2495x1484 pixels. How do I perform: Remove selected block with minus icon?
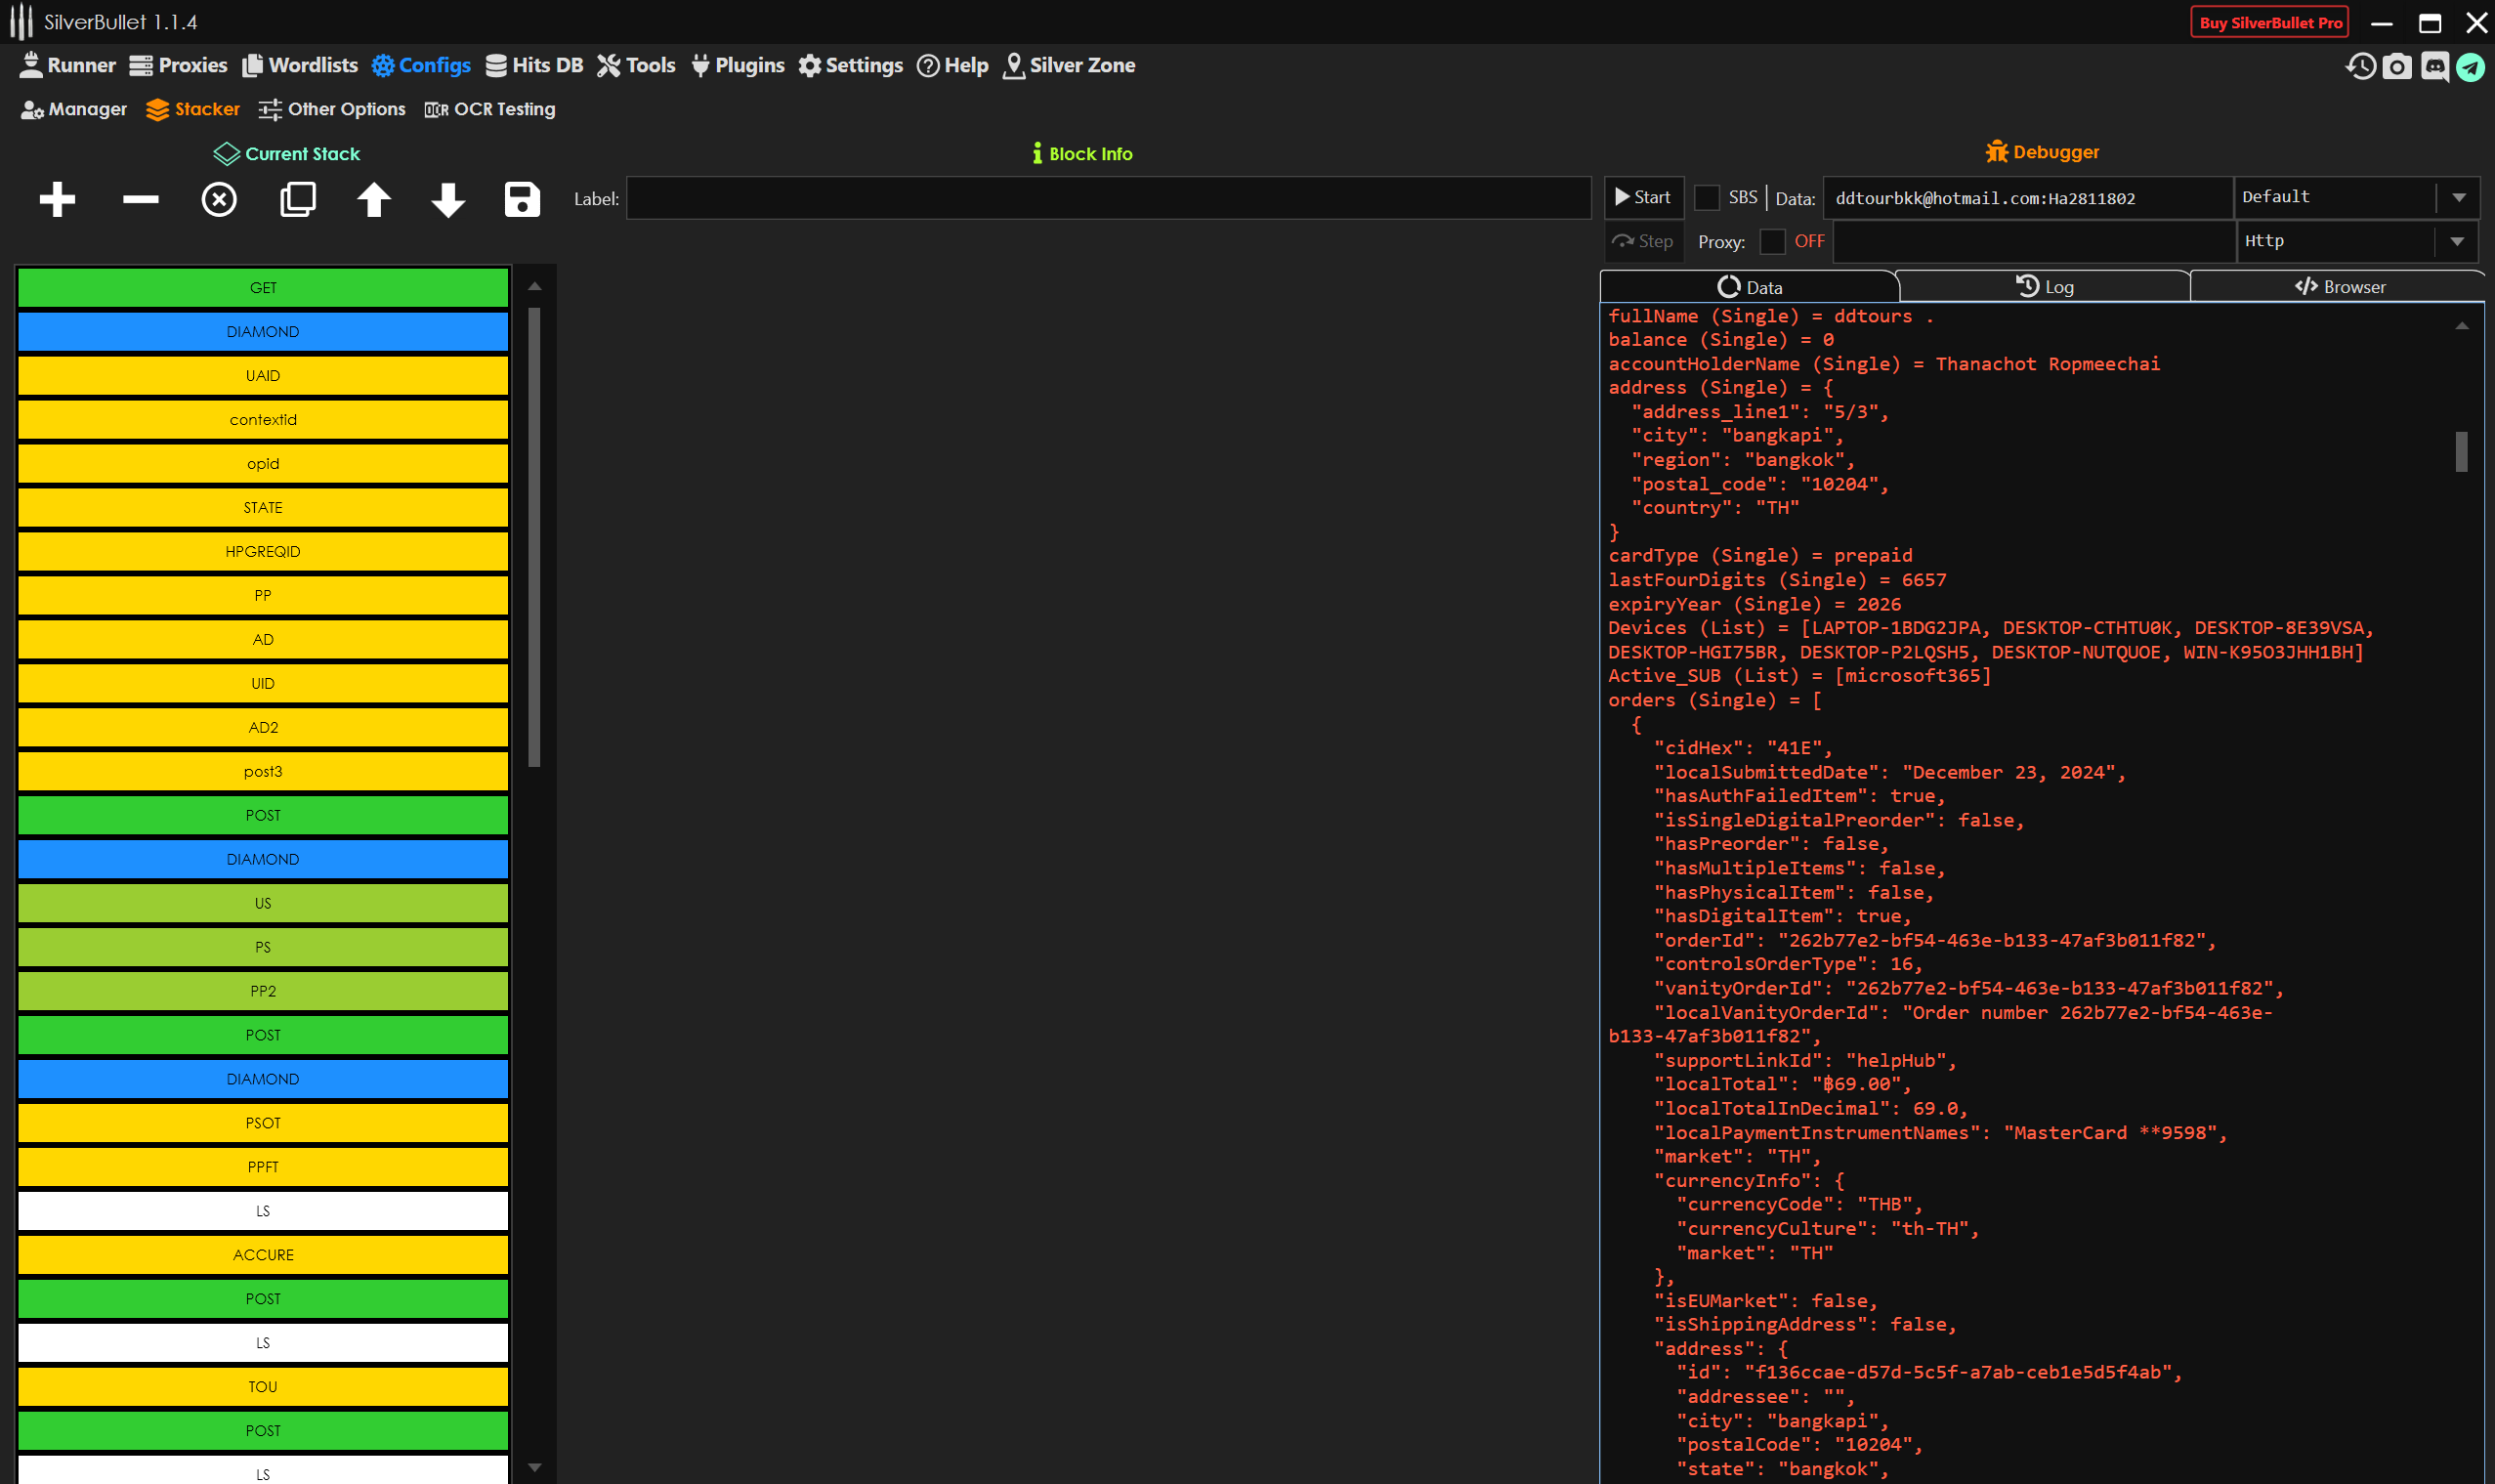pos(140,200)
